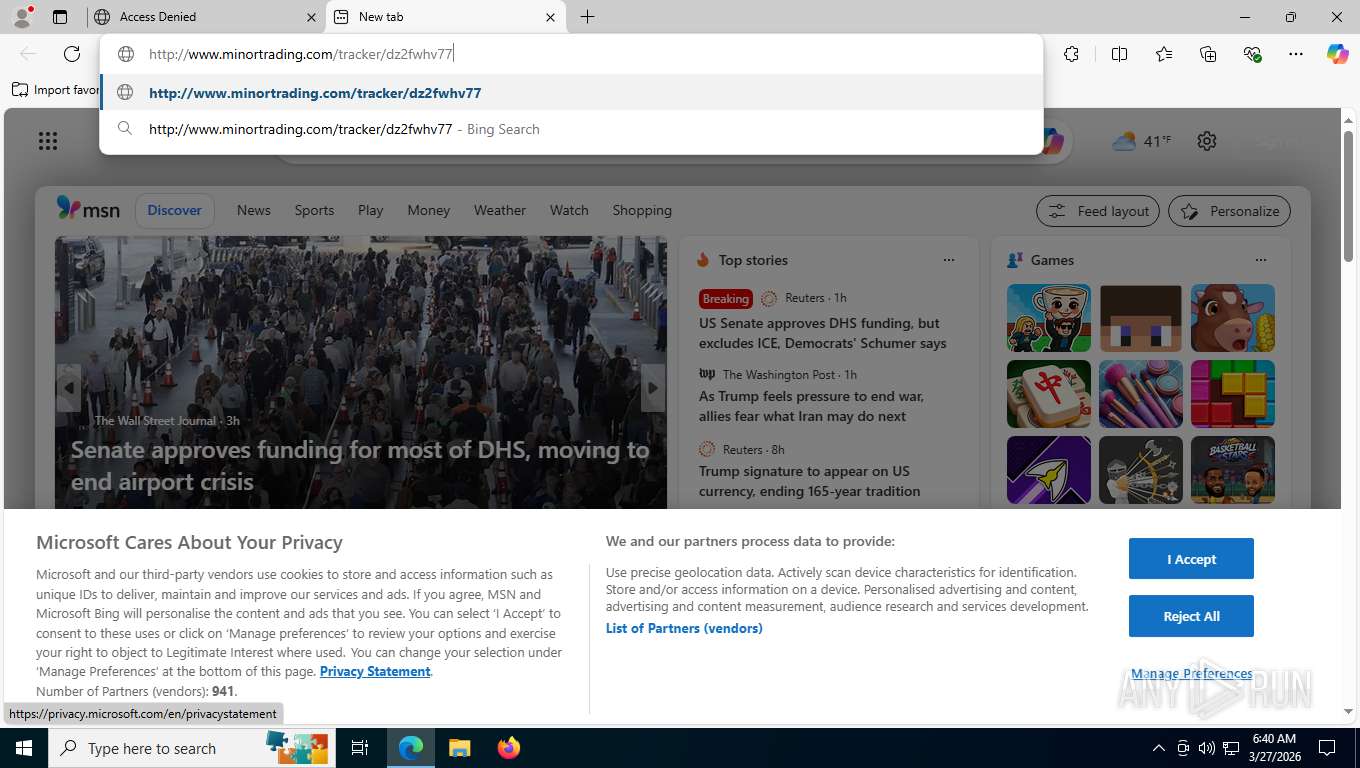Click the Reject All button
The height and width of the screenshot is (768, 1360).
pyautogui.click(x=1191, y=616)
